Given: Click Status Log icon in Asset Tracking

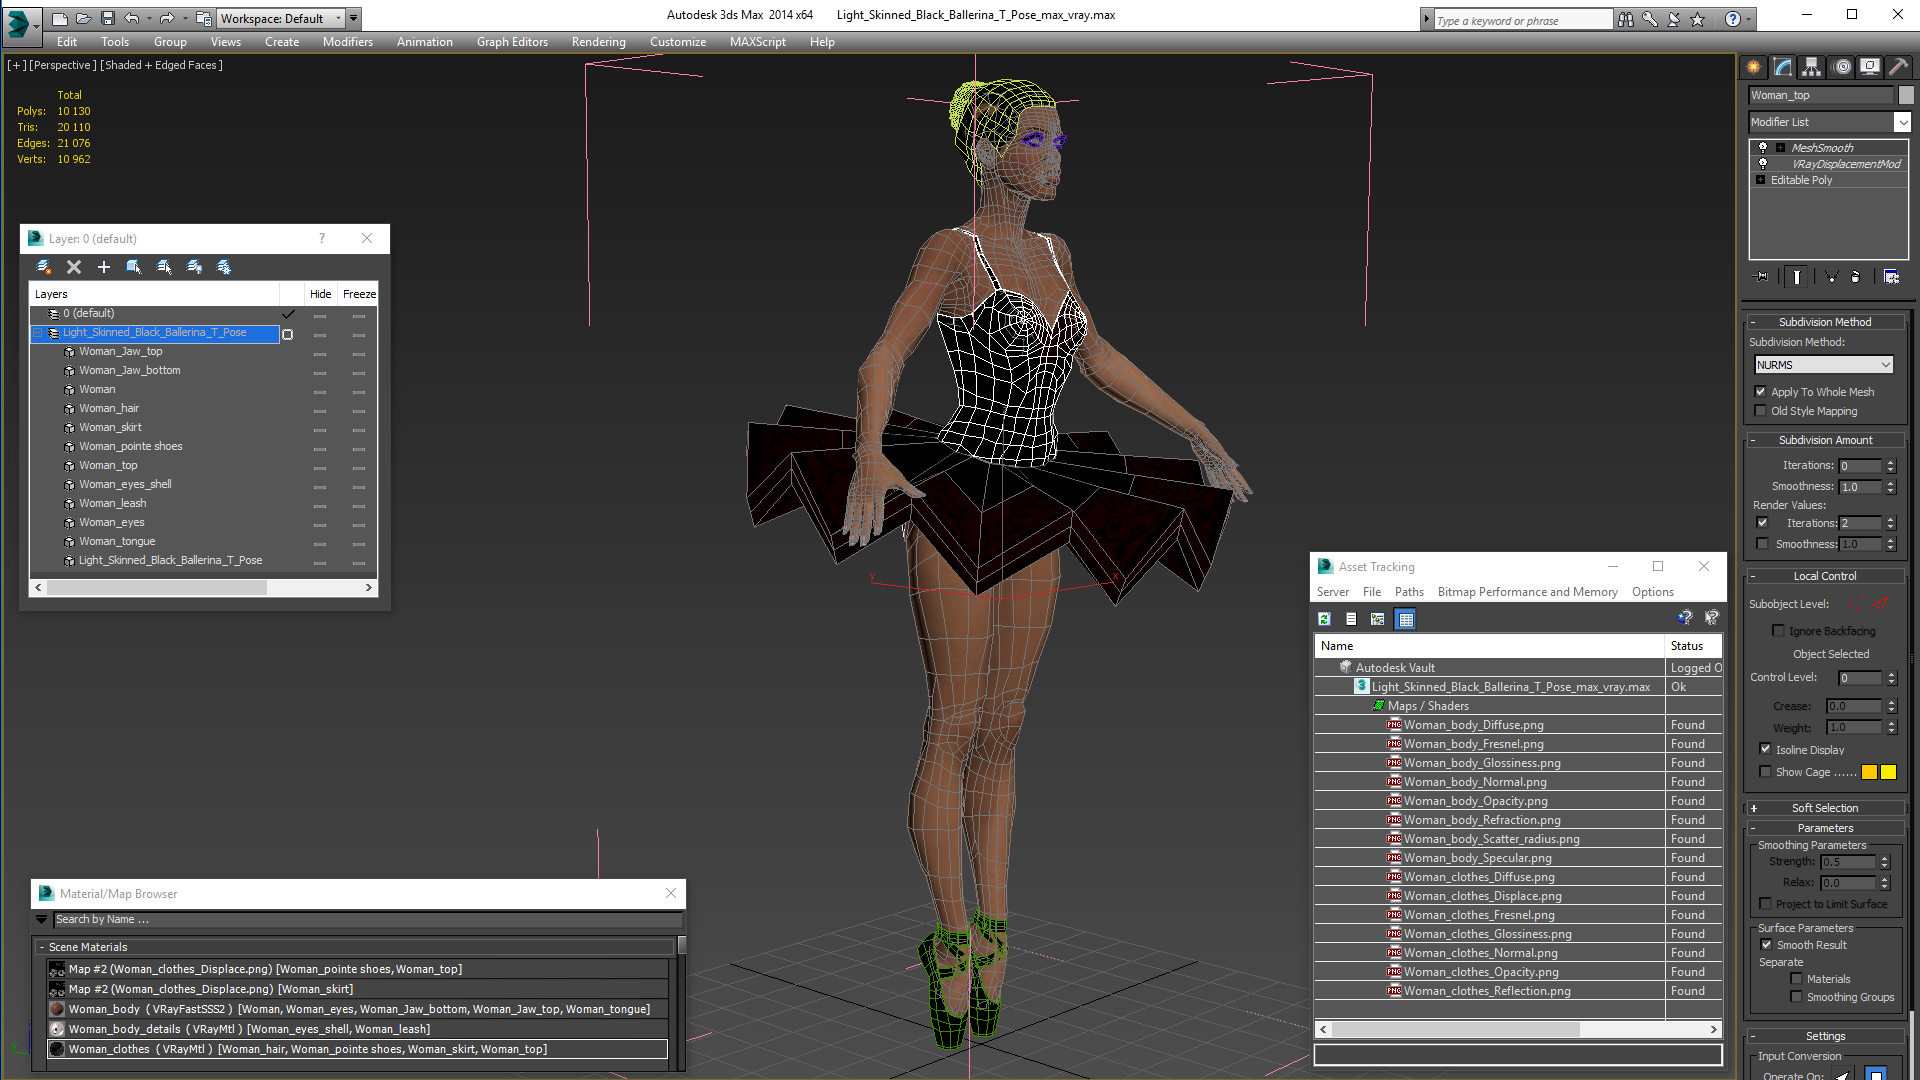Looking at the screenshot, I should point(1351,619).
